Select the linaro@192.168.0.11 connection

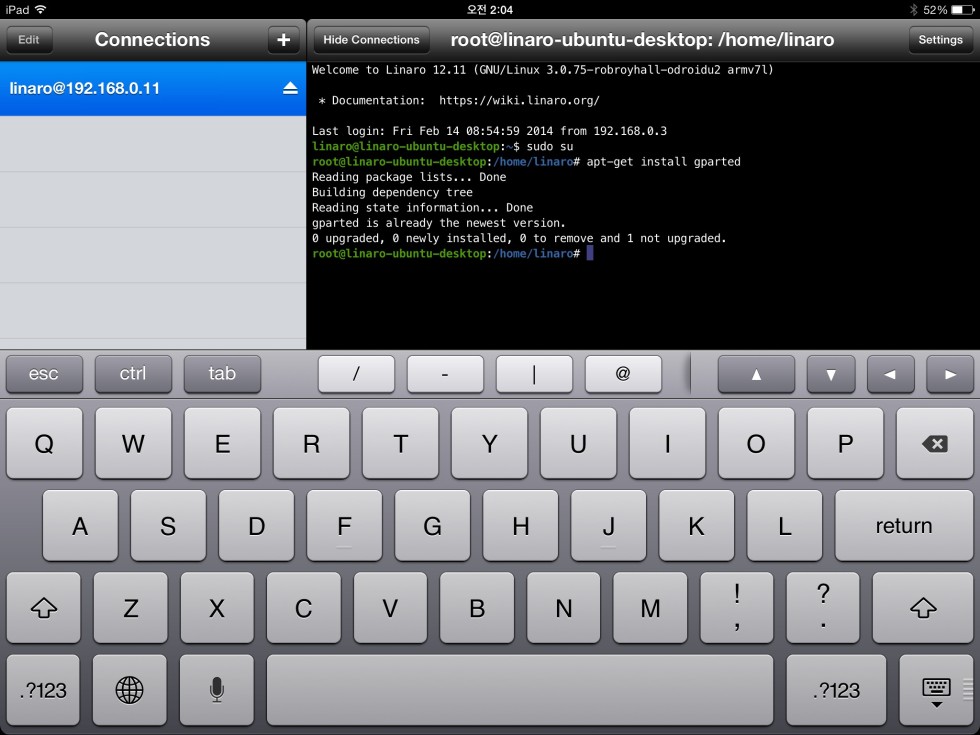coord(130,88)
